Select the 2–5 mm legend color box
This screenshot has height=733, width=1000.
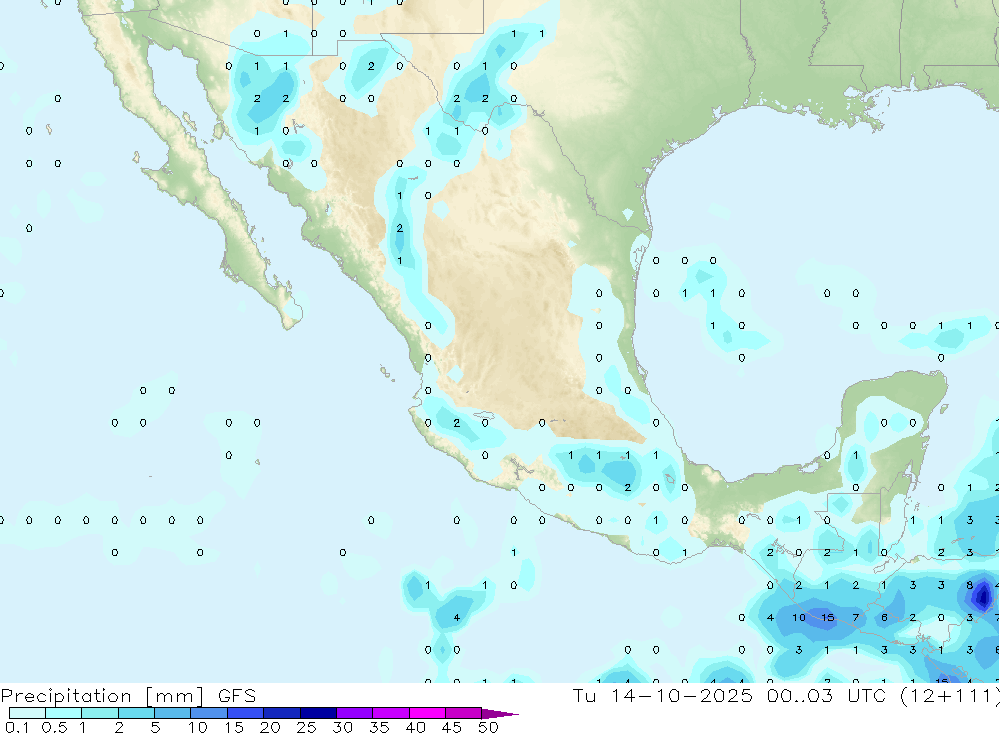pyautogui.click(x=136, y=713)
